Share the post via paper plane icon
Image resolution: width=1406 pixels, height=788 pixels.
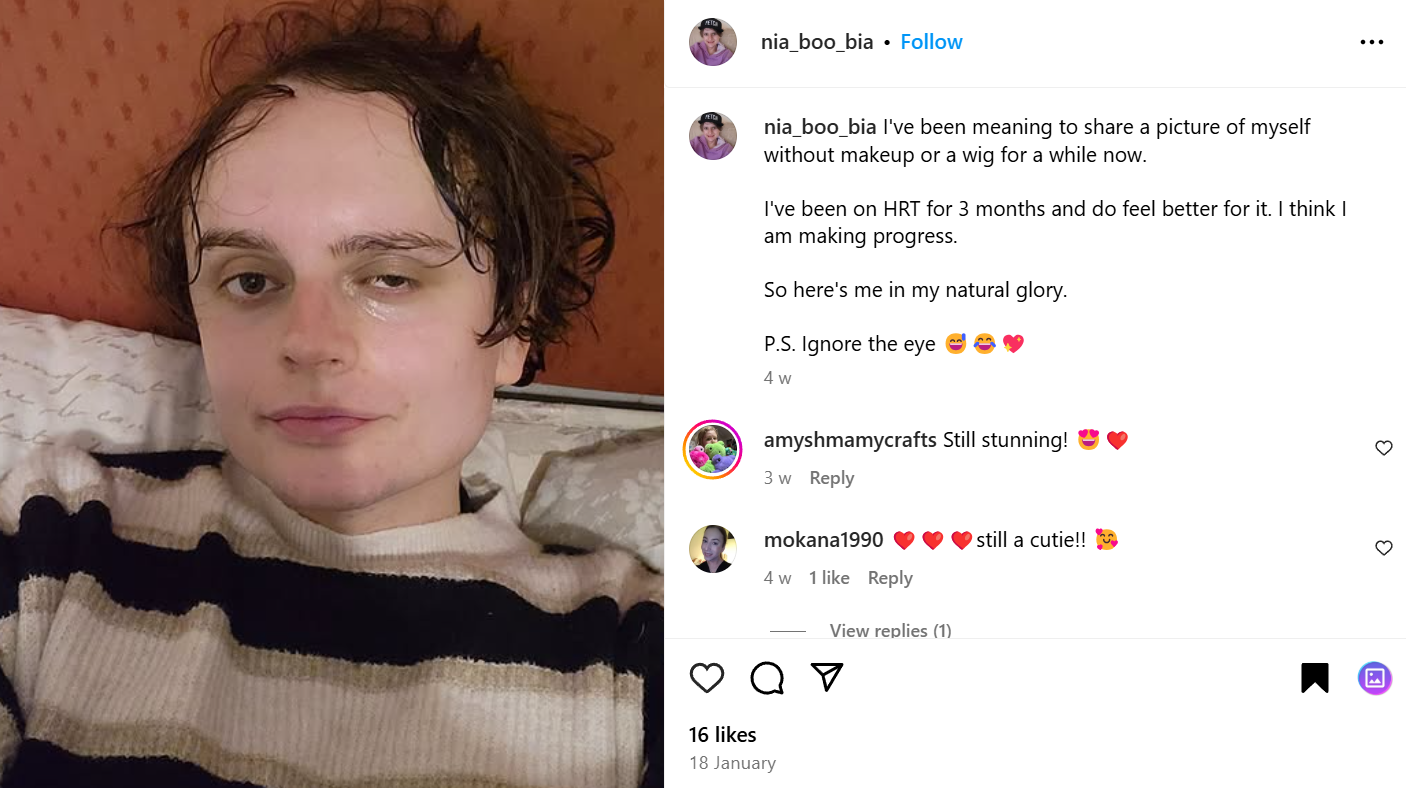(x=827, y=678)
